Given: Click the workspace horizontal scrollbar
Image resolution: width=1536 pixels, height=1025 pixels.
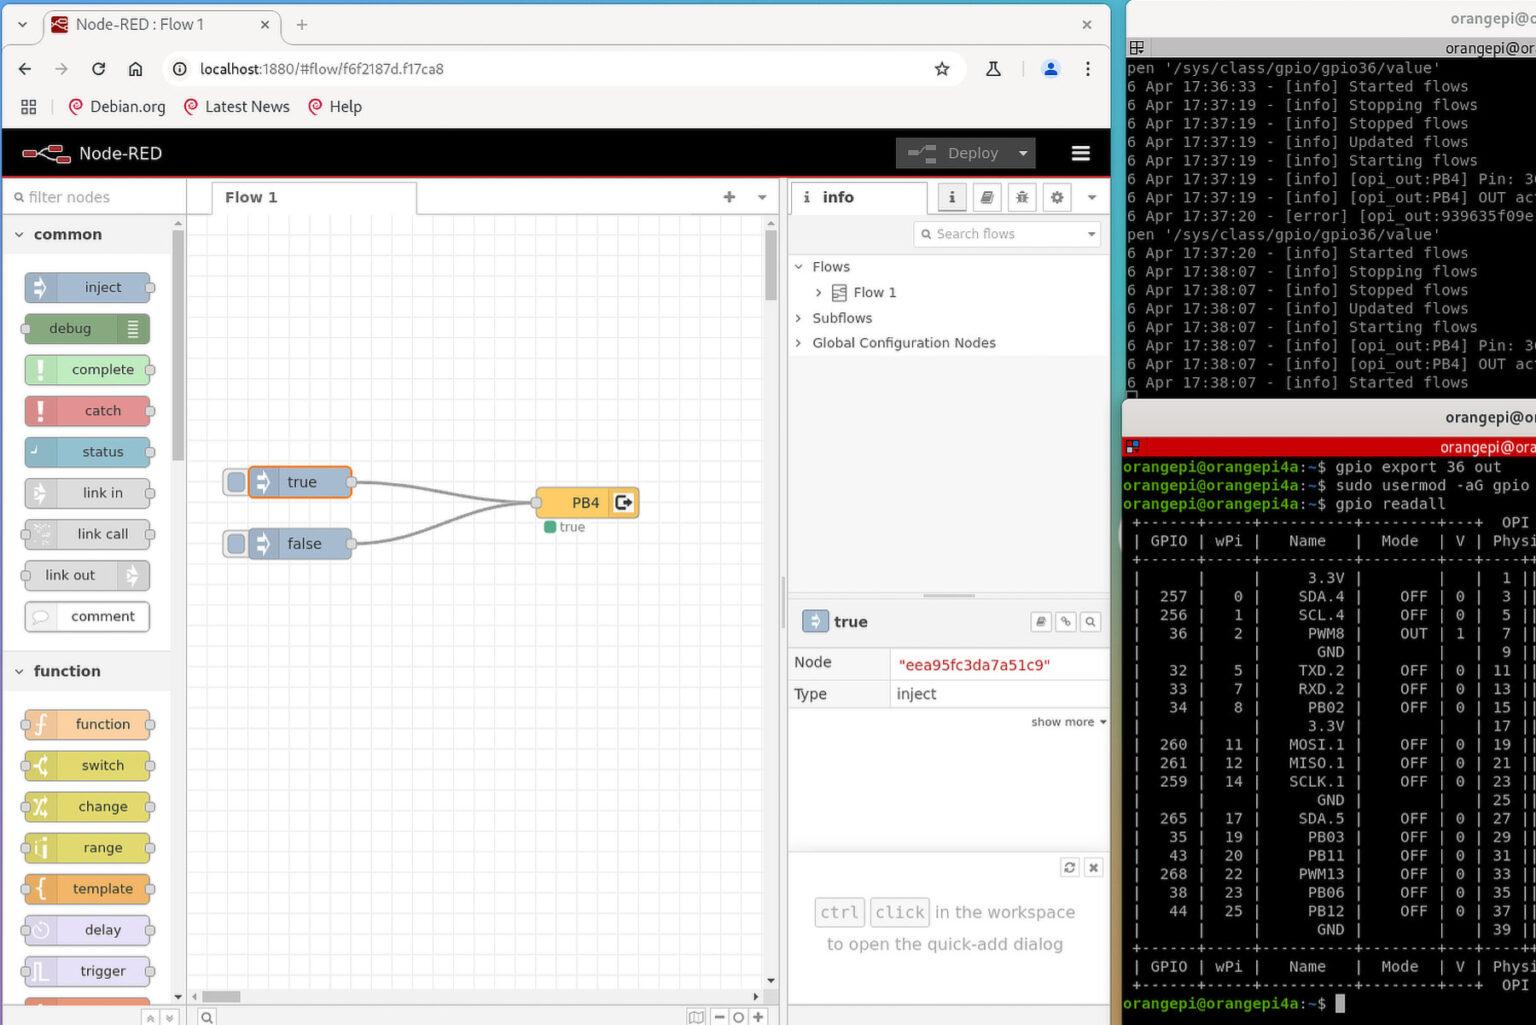Looking at the screenshot, I should point(221,996).
